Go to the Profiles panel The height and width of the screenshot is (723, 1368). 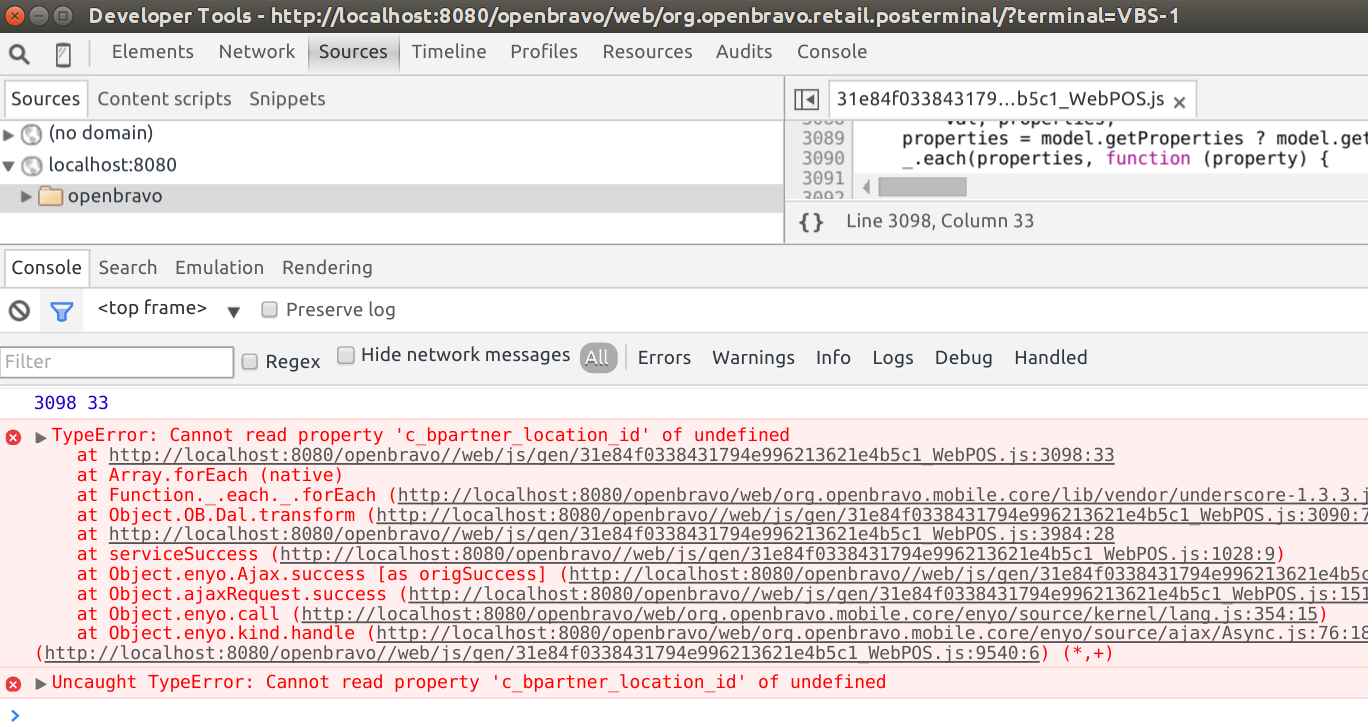pyautogui.click(x=544, y=52)
